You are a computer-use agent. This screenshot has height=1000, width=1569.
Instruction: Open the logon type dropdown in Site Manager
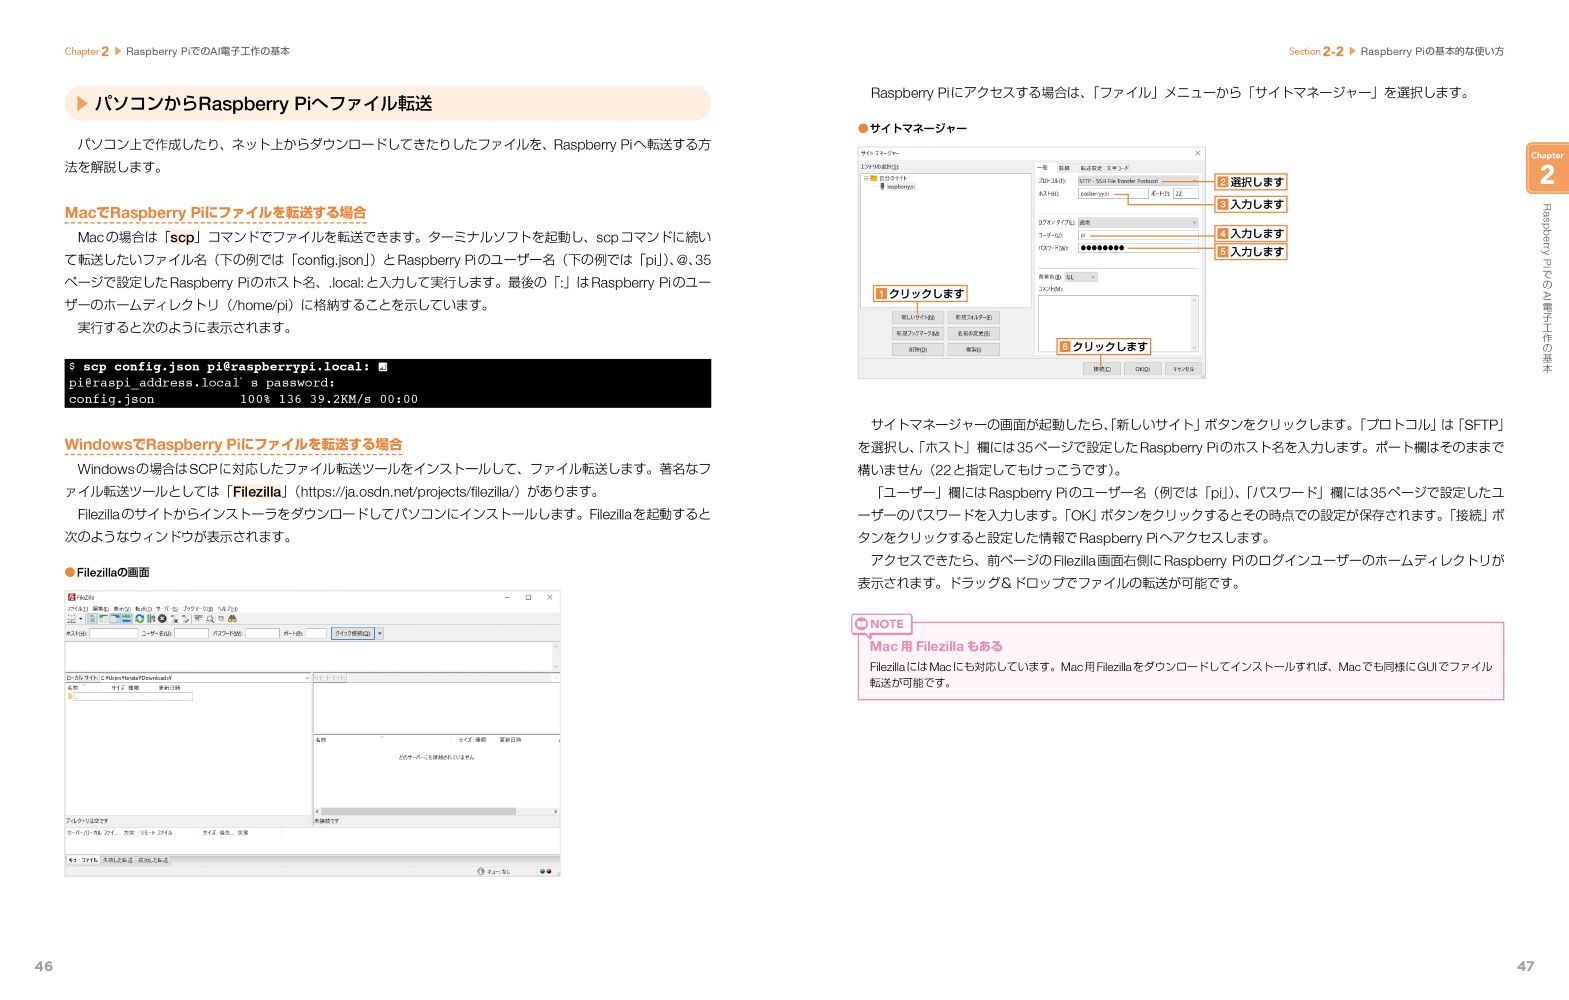[x=1193, y=222]
